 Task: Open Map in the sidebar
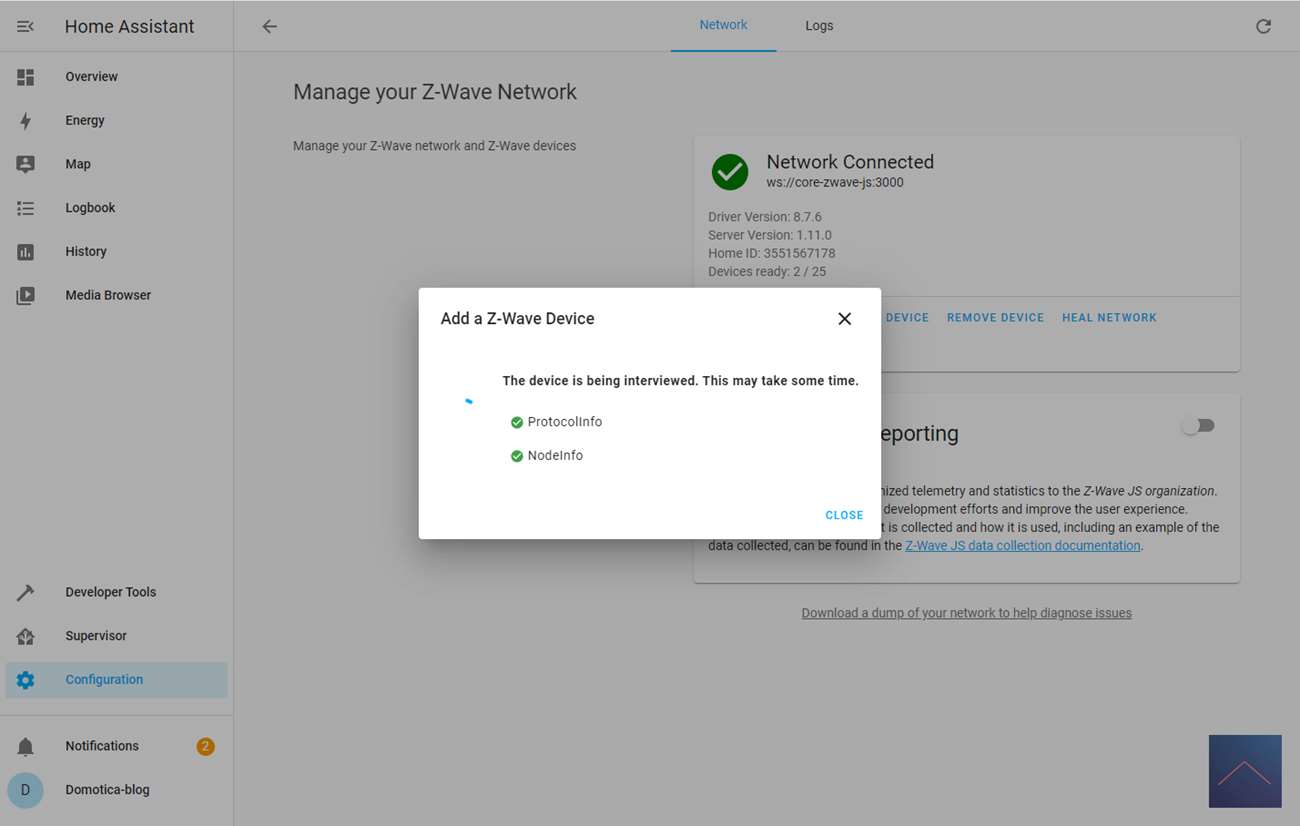pyautogui.click(x=116, y=165)
